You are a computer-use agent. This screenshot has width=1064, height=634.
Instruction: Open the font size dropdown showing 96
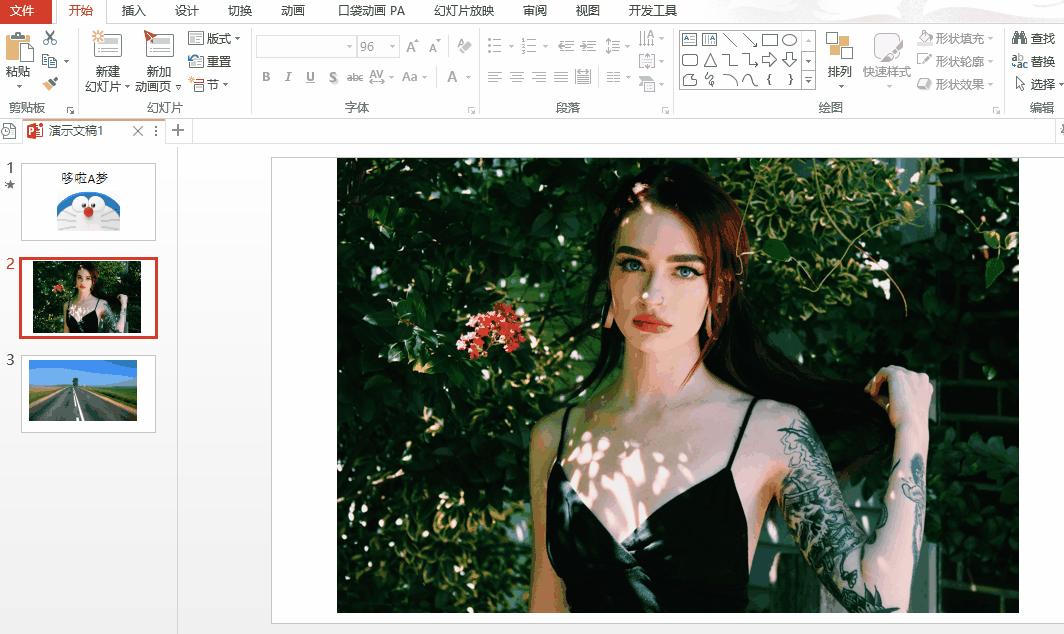pos(393,47)
